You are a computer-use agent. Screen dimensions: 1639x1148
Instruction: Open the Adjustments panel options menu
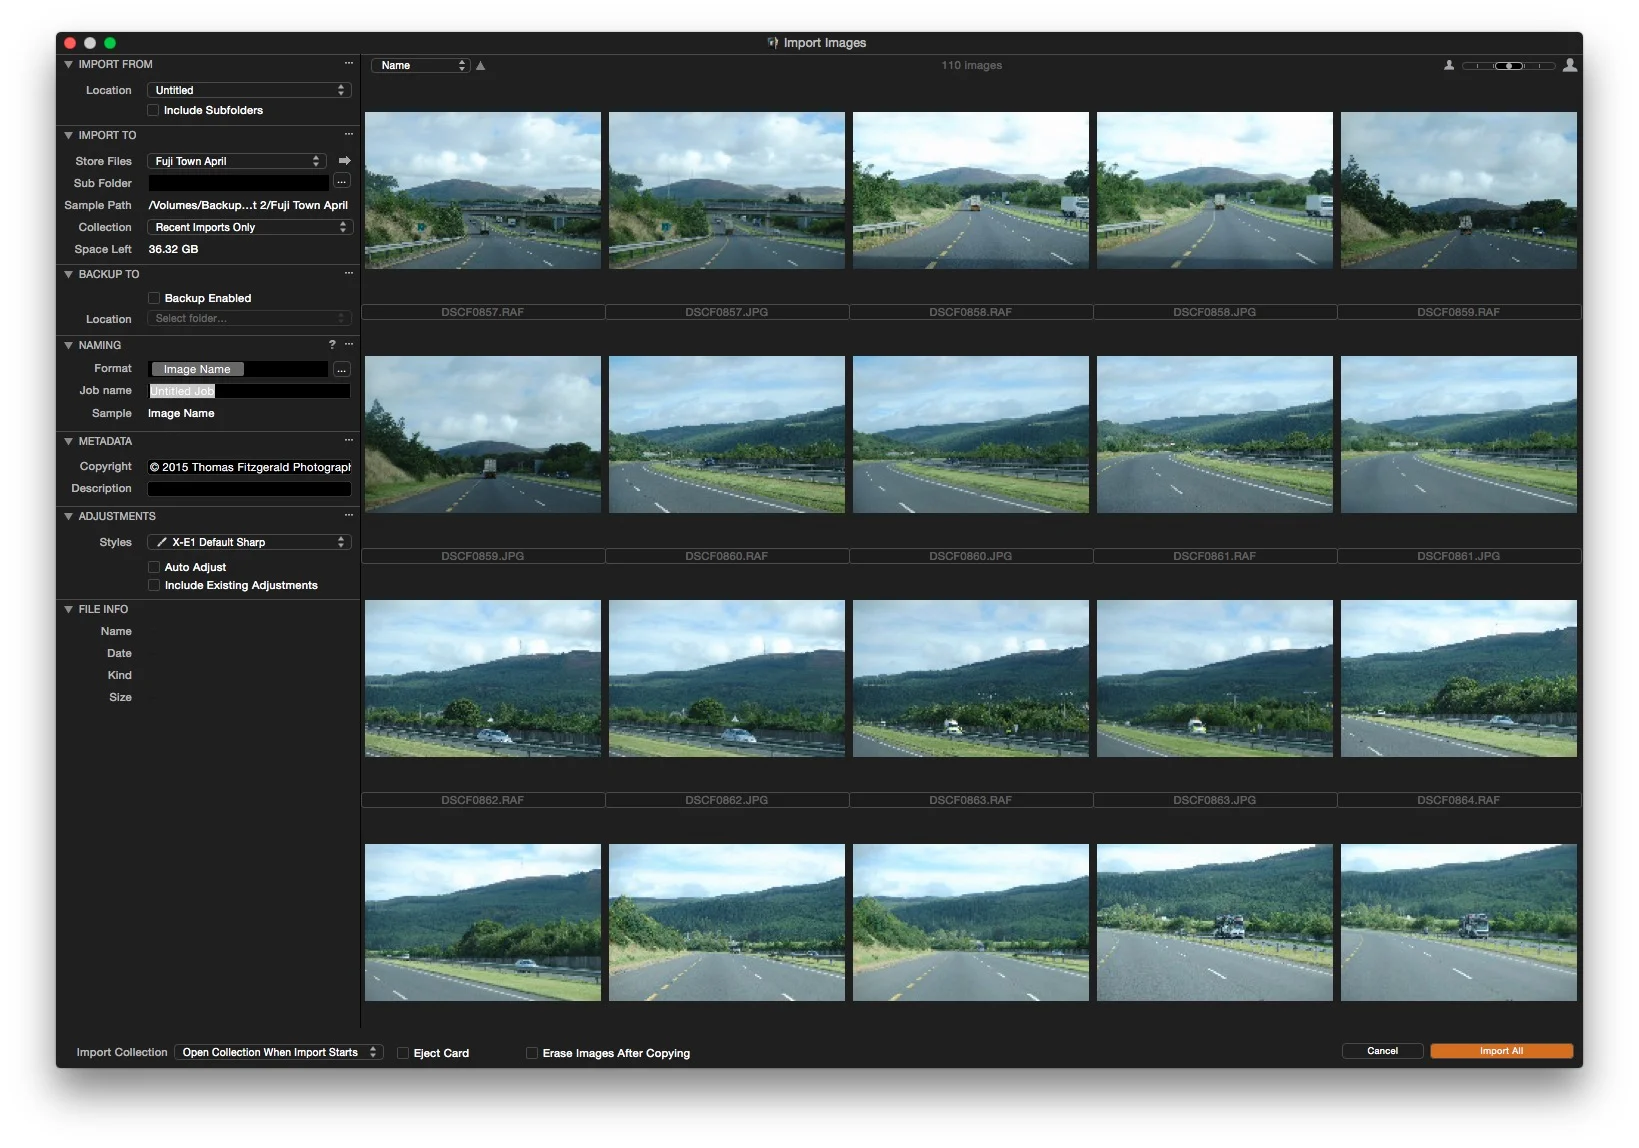click(x=349, y=516)
